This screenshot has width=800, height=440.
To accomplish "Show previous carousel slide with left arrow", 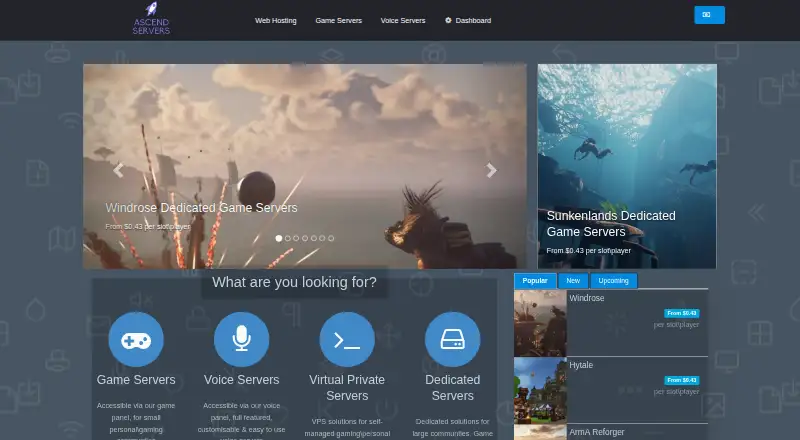I will pos(118,170).
